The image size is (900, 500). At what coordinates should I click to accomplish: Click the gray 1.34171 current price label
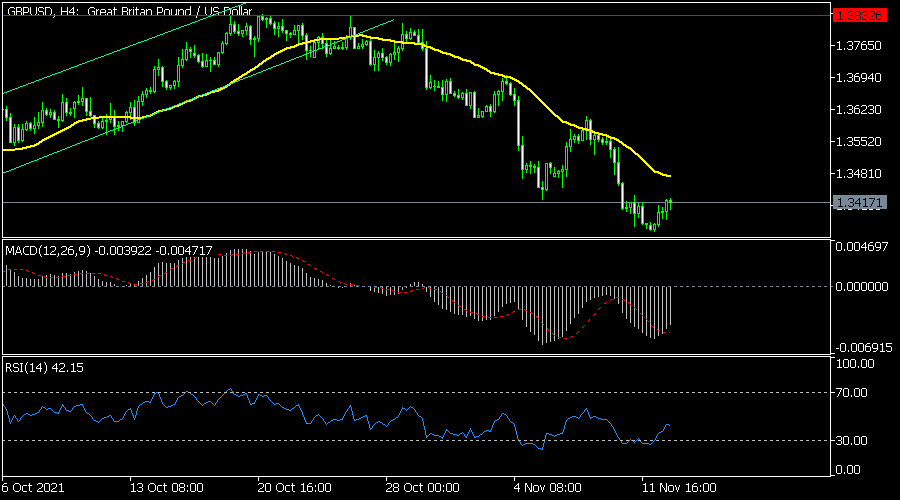859,203
